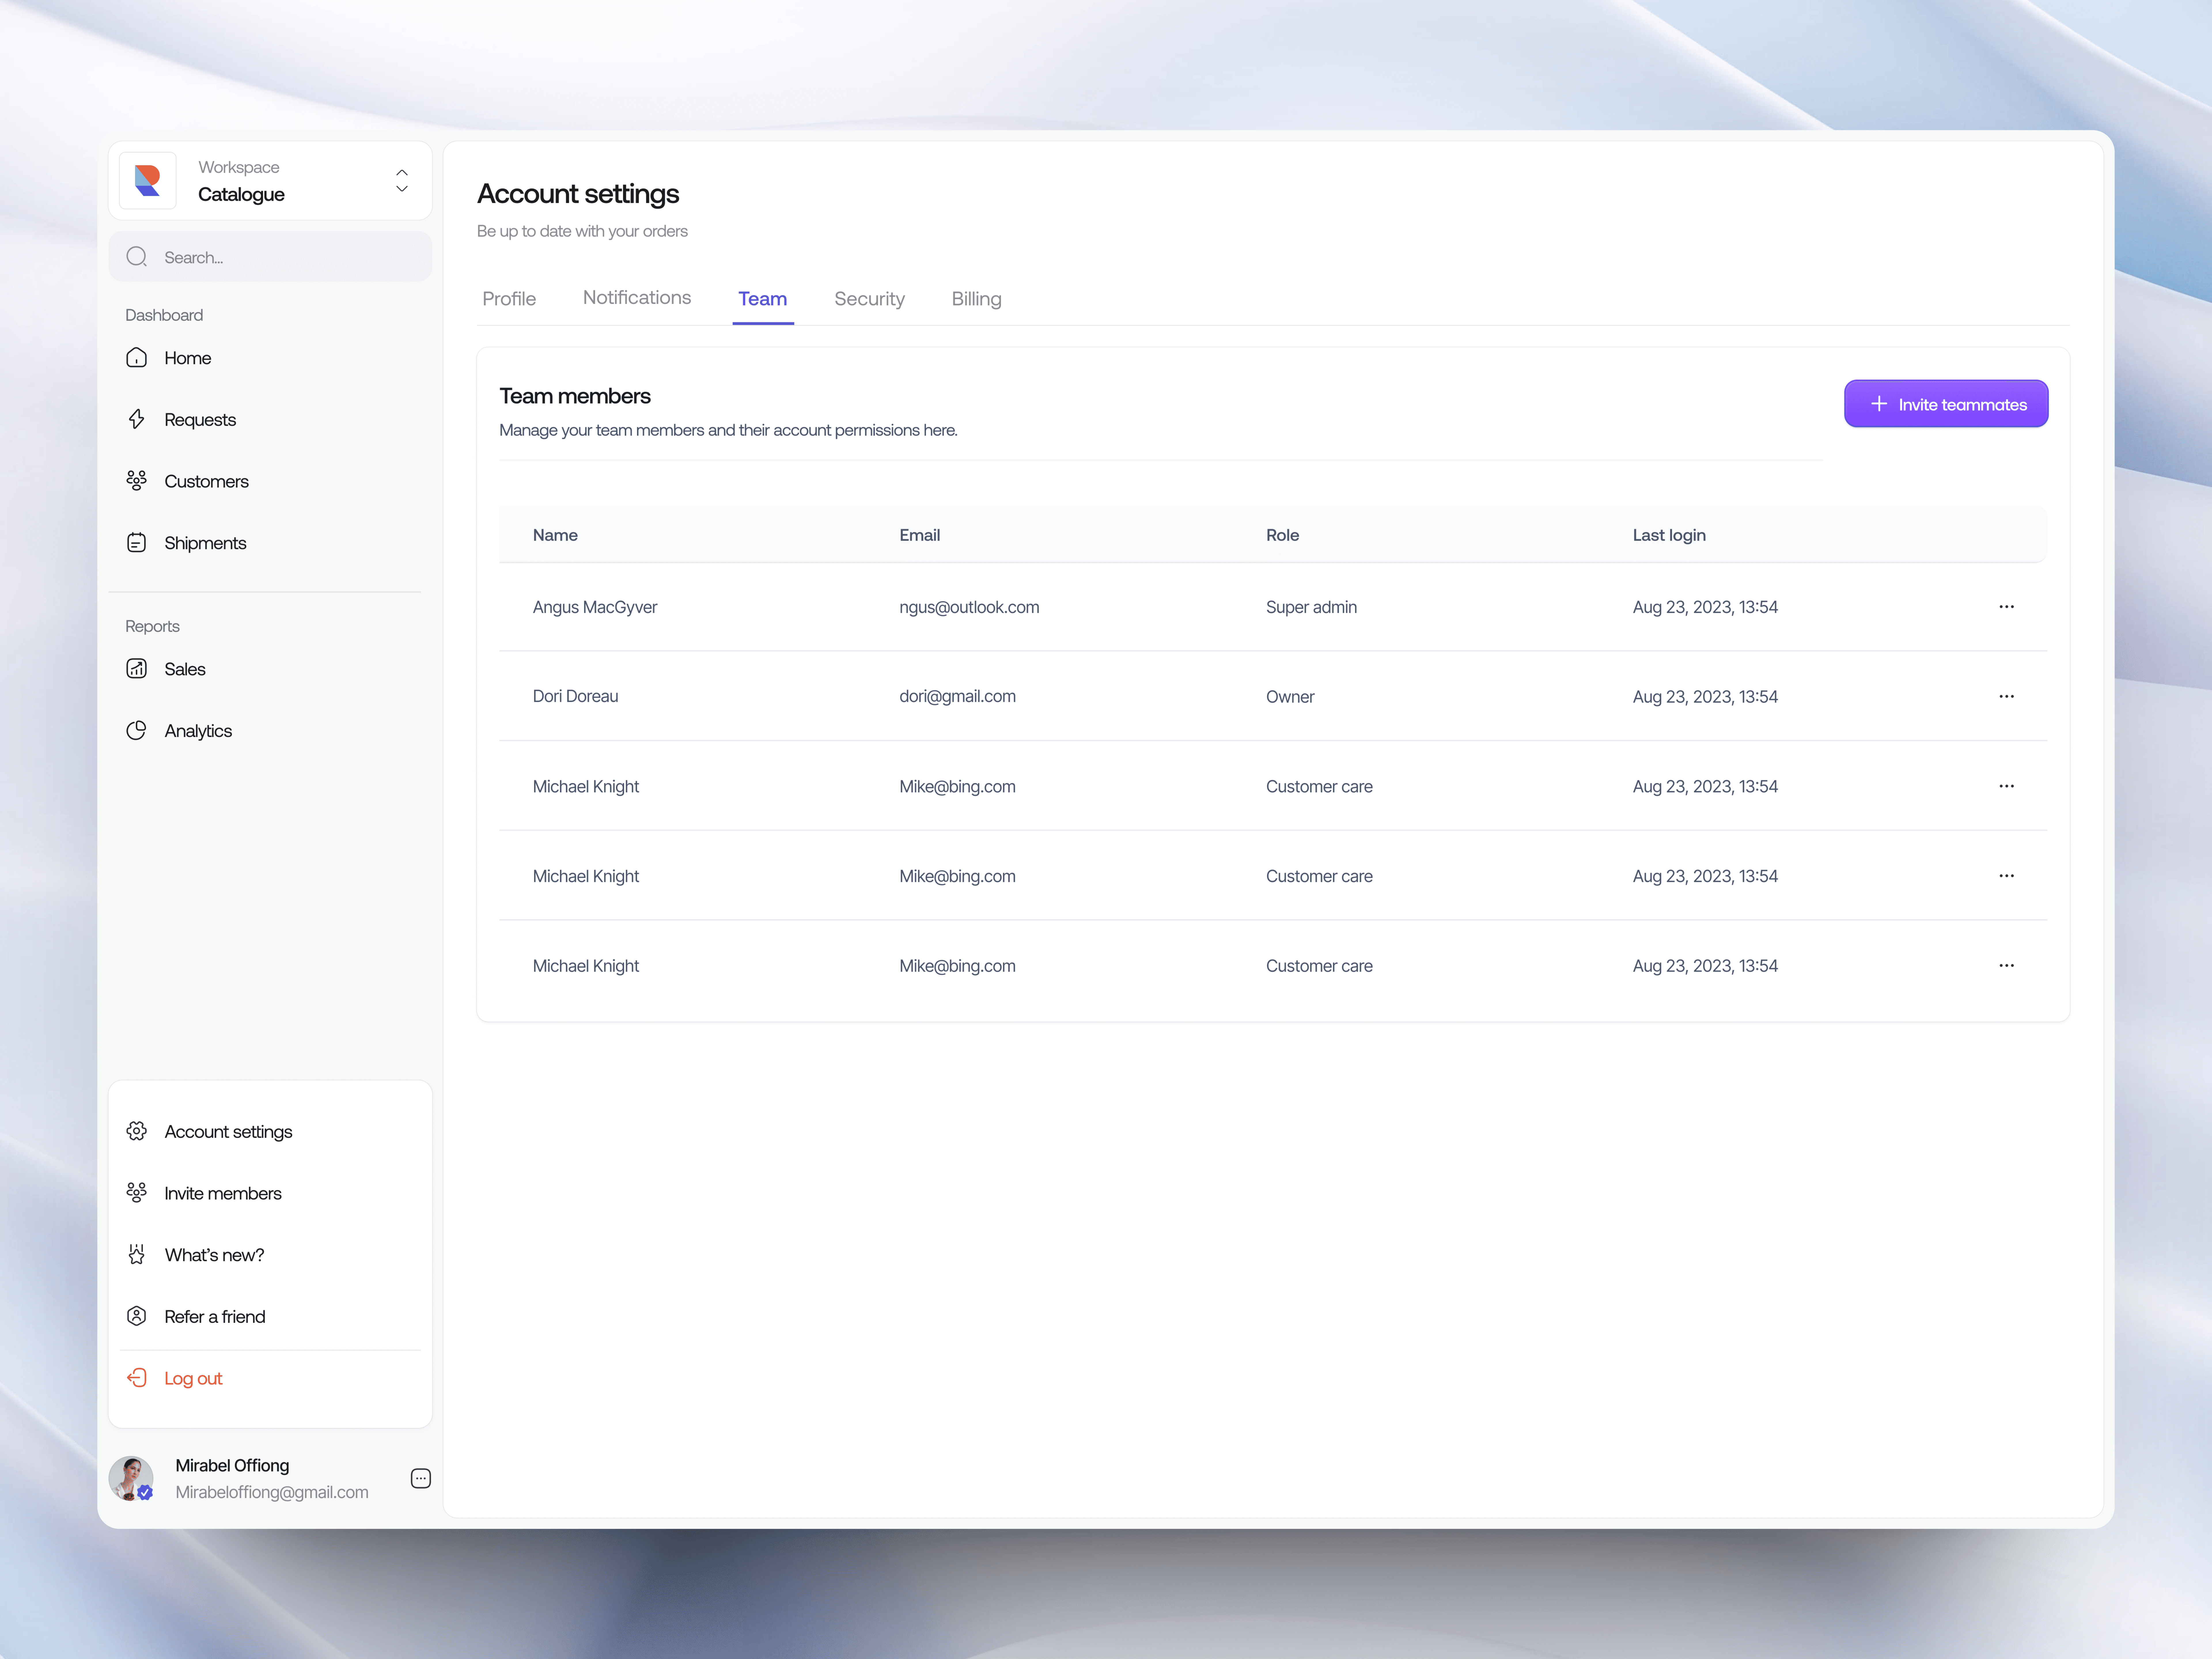This screenshot has height=1659, width=2212.
Task: Click the ngus@outlook.com email
Action: pyautogui.click(x=969, y=607)
